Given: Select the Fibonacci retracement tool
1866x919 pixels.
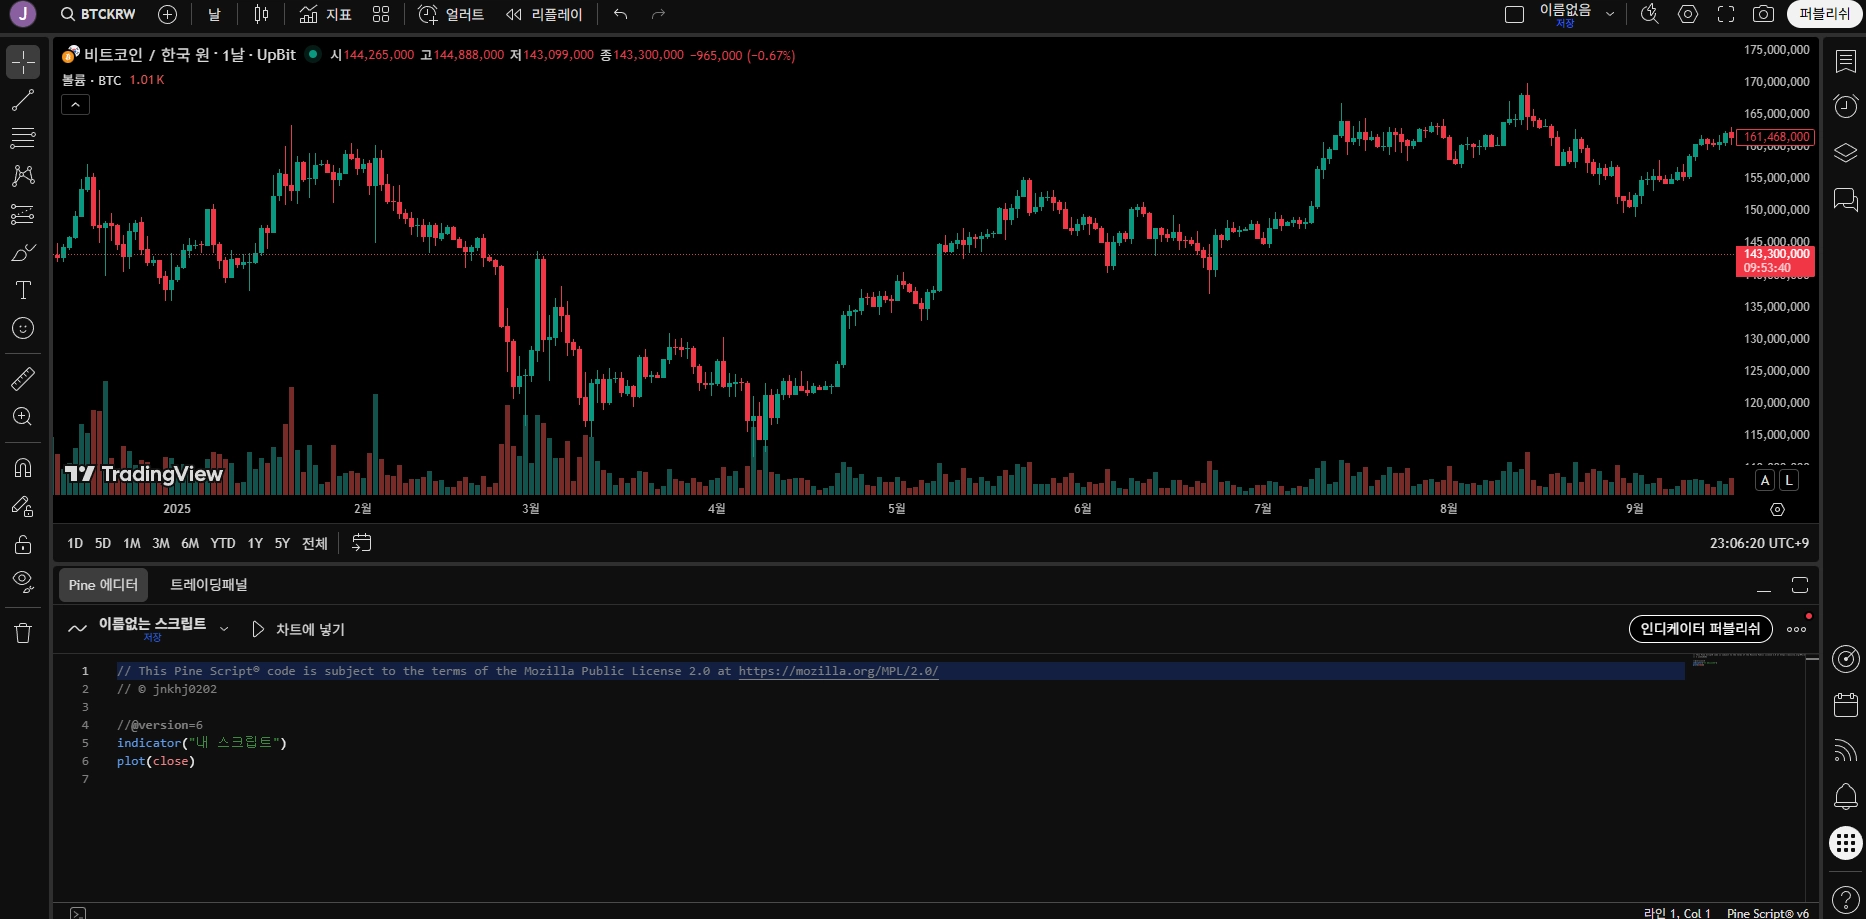Looking at the screenshot, I should [x=23, y=138].
